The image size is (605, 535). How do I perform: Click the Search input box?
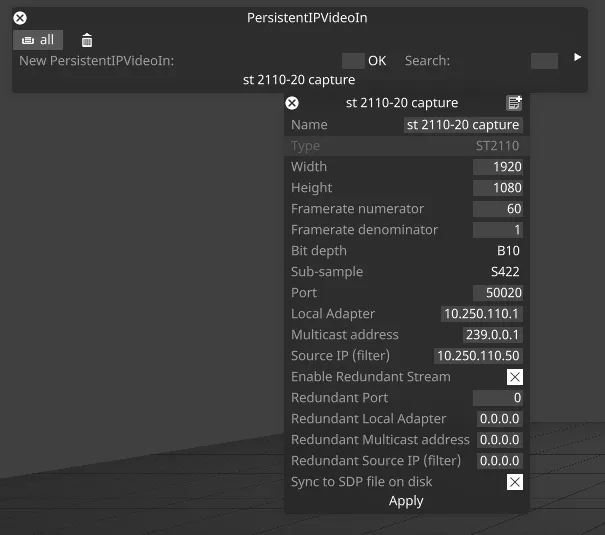coord(544,61)
